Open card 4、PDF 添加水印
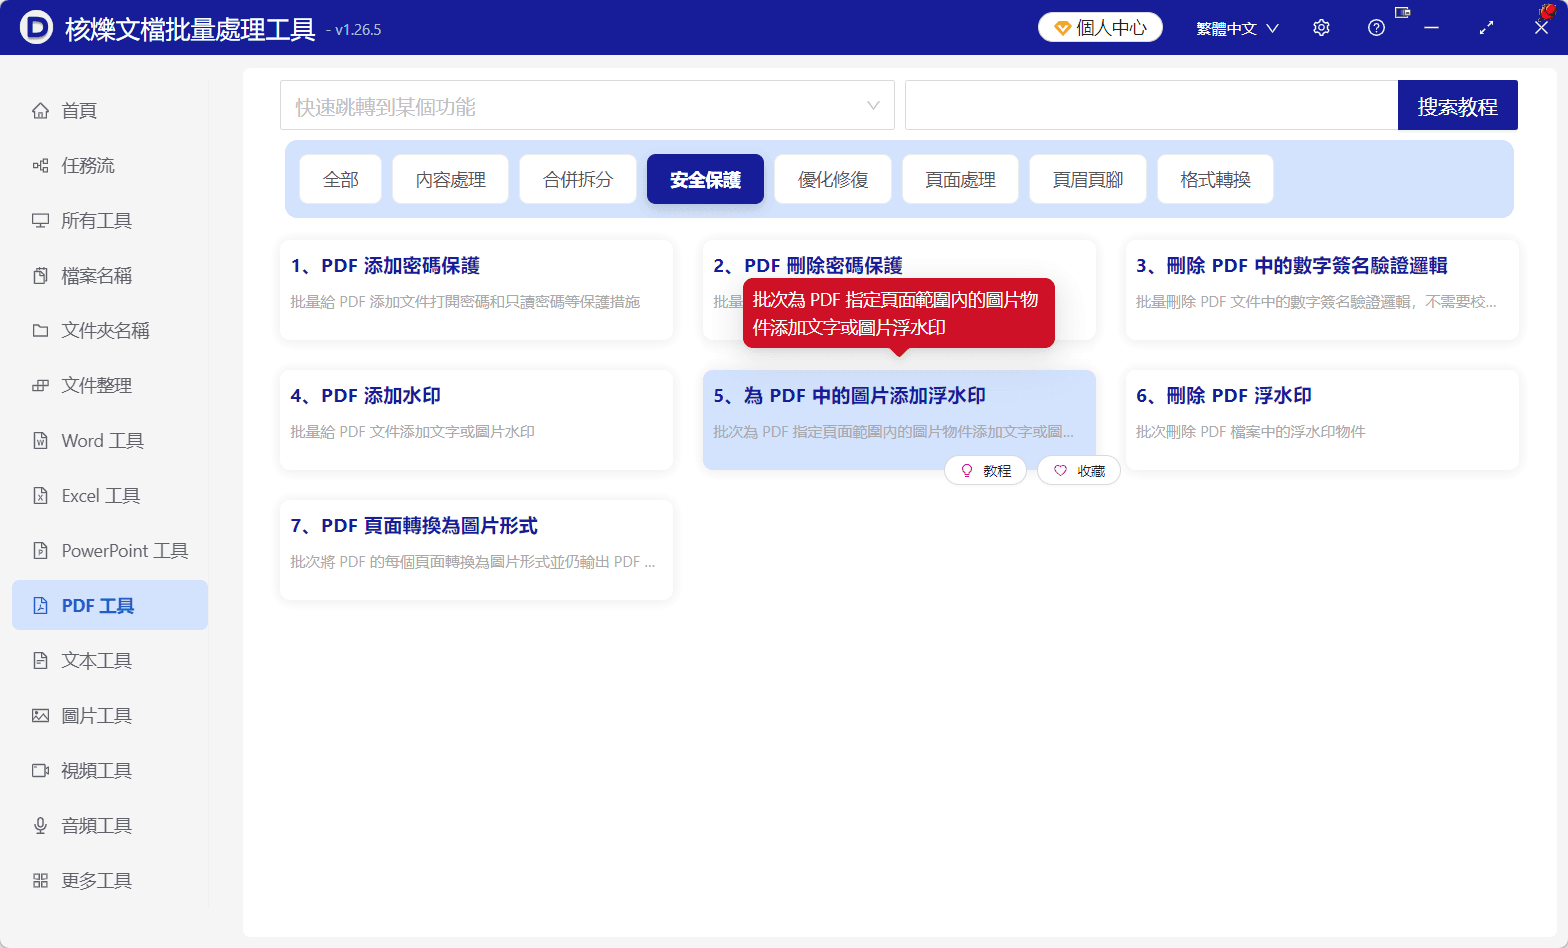This screenshot has width=1568, height=948. (476, 420)
